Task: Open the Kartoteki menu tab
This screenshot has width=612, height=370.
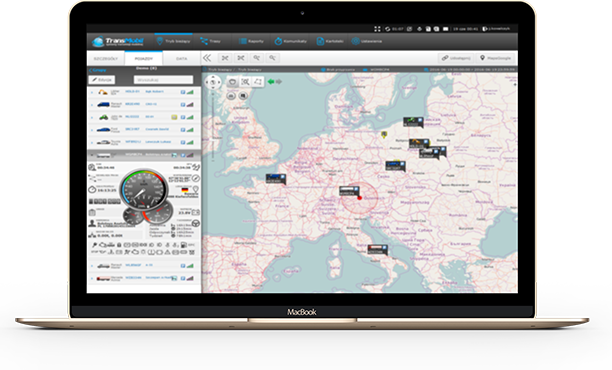Action: pyautogui.click(x=330, y=41)
